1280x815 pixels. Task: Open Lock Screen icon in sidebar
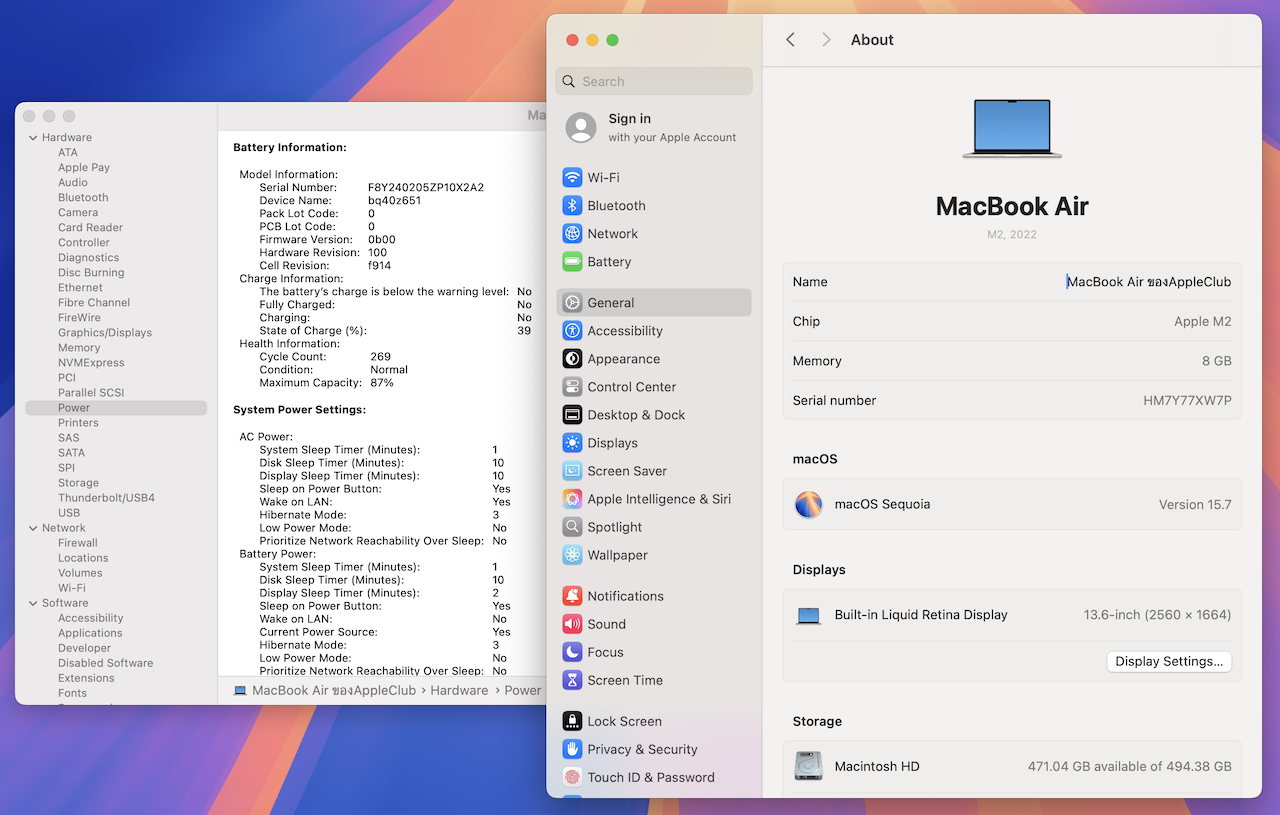point(572,721)
